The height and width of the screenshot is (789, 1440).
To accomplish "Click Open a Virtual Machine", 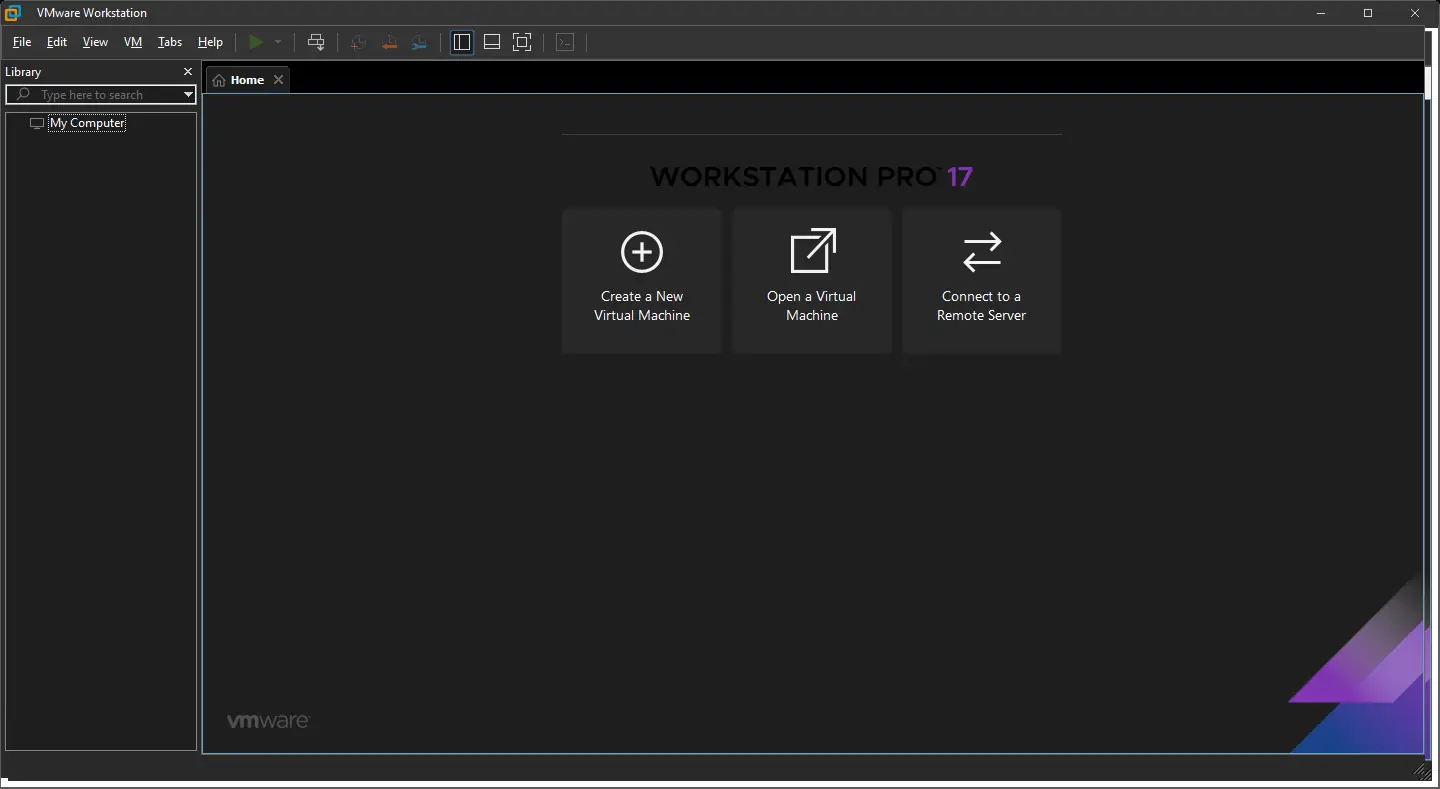I will [811, 280].
